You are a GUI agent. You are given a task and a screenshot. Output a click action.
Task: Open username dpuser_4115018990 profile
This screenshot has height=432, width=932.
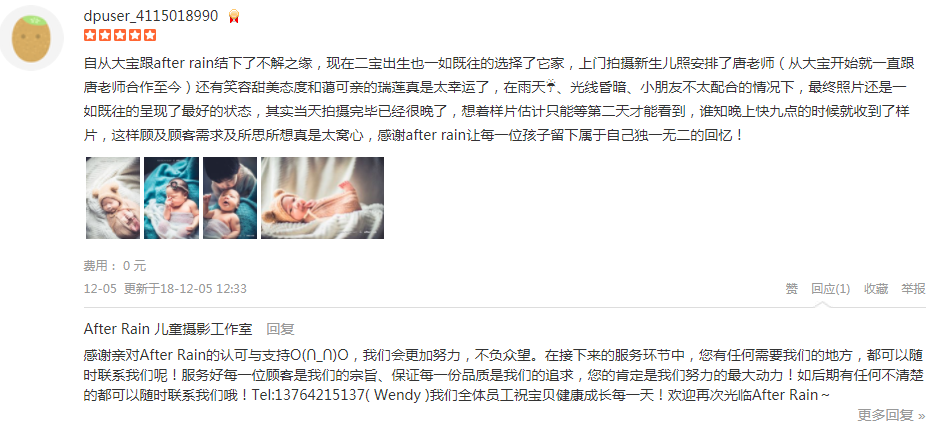(x=151, y=16)
